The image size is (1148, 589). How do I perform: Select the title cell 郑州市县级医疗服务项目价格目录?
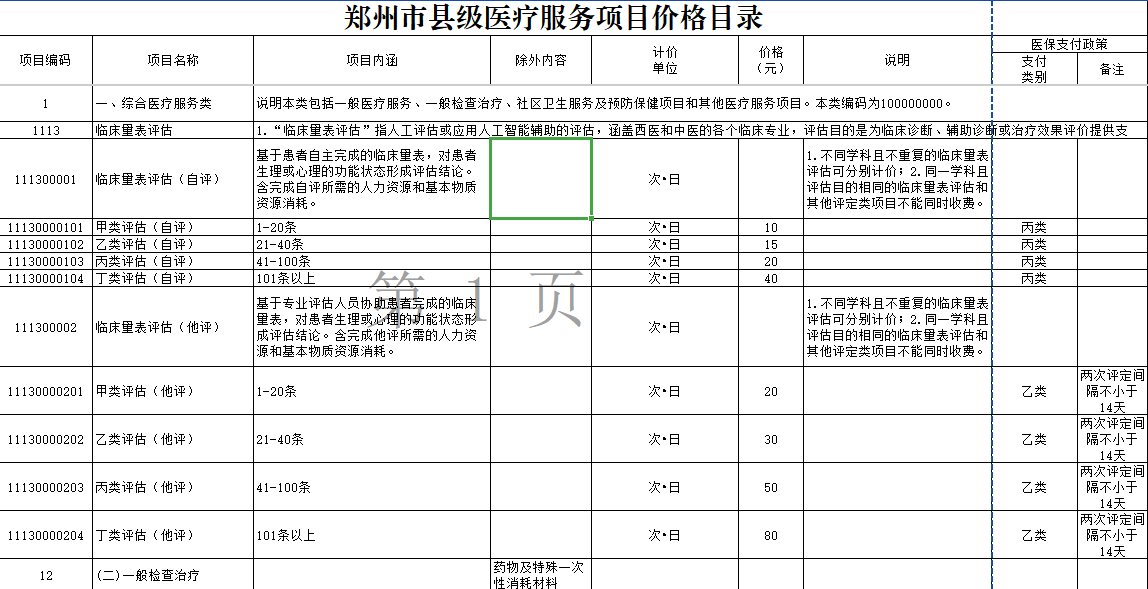(554, 18)
